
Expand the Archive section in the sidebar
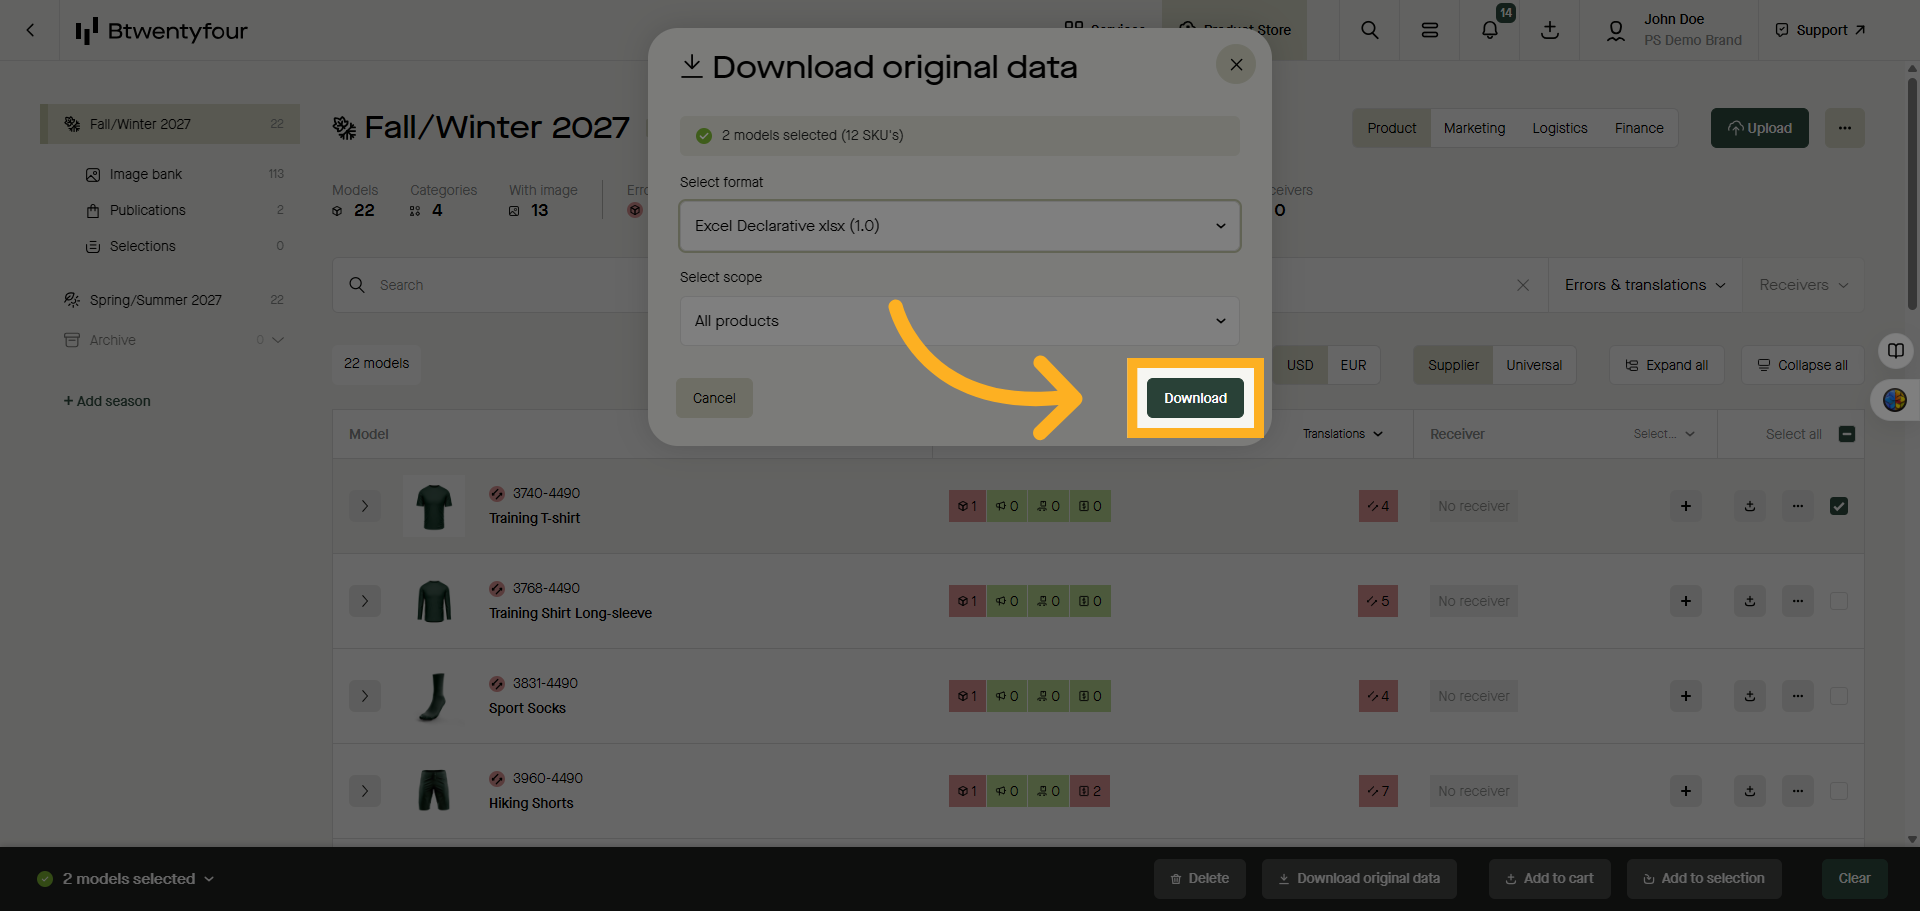tap(278, 340)
